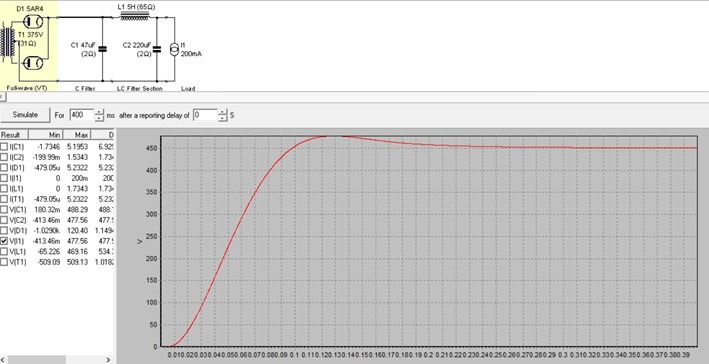709x364 pixels.
Task: Increase the reporting delay with up arrow
Action: 222,112
